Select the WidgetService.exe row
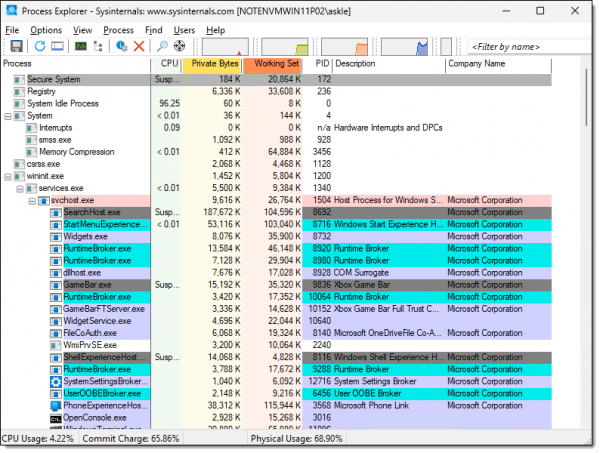 [276, 321]
